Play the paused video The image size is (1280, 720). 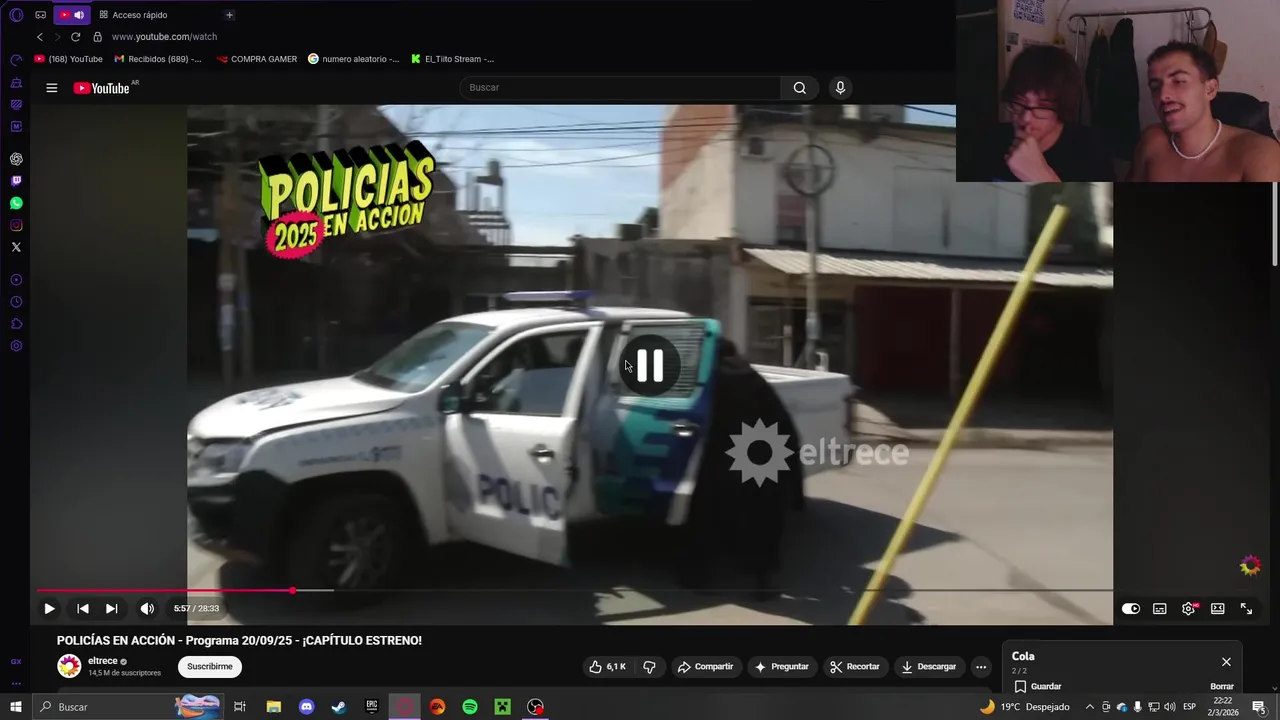(49, 608)
